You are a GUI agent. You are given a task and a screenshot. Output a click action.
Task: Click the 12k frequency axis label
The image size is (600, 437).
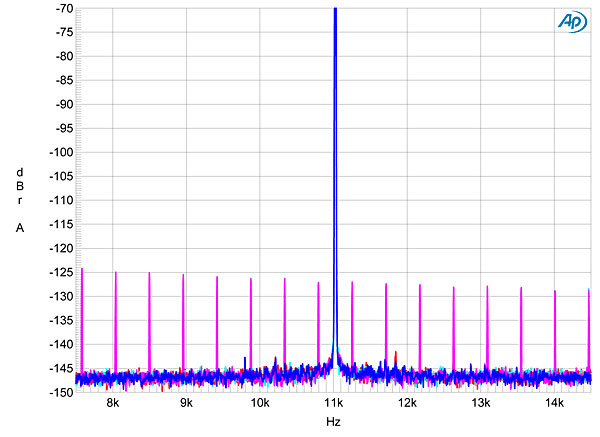[x=407, y=403]
